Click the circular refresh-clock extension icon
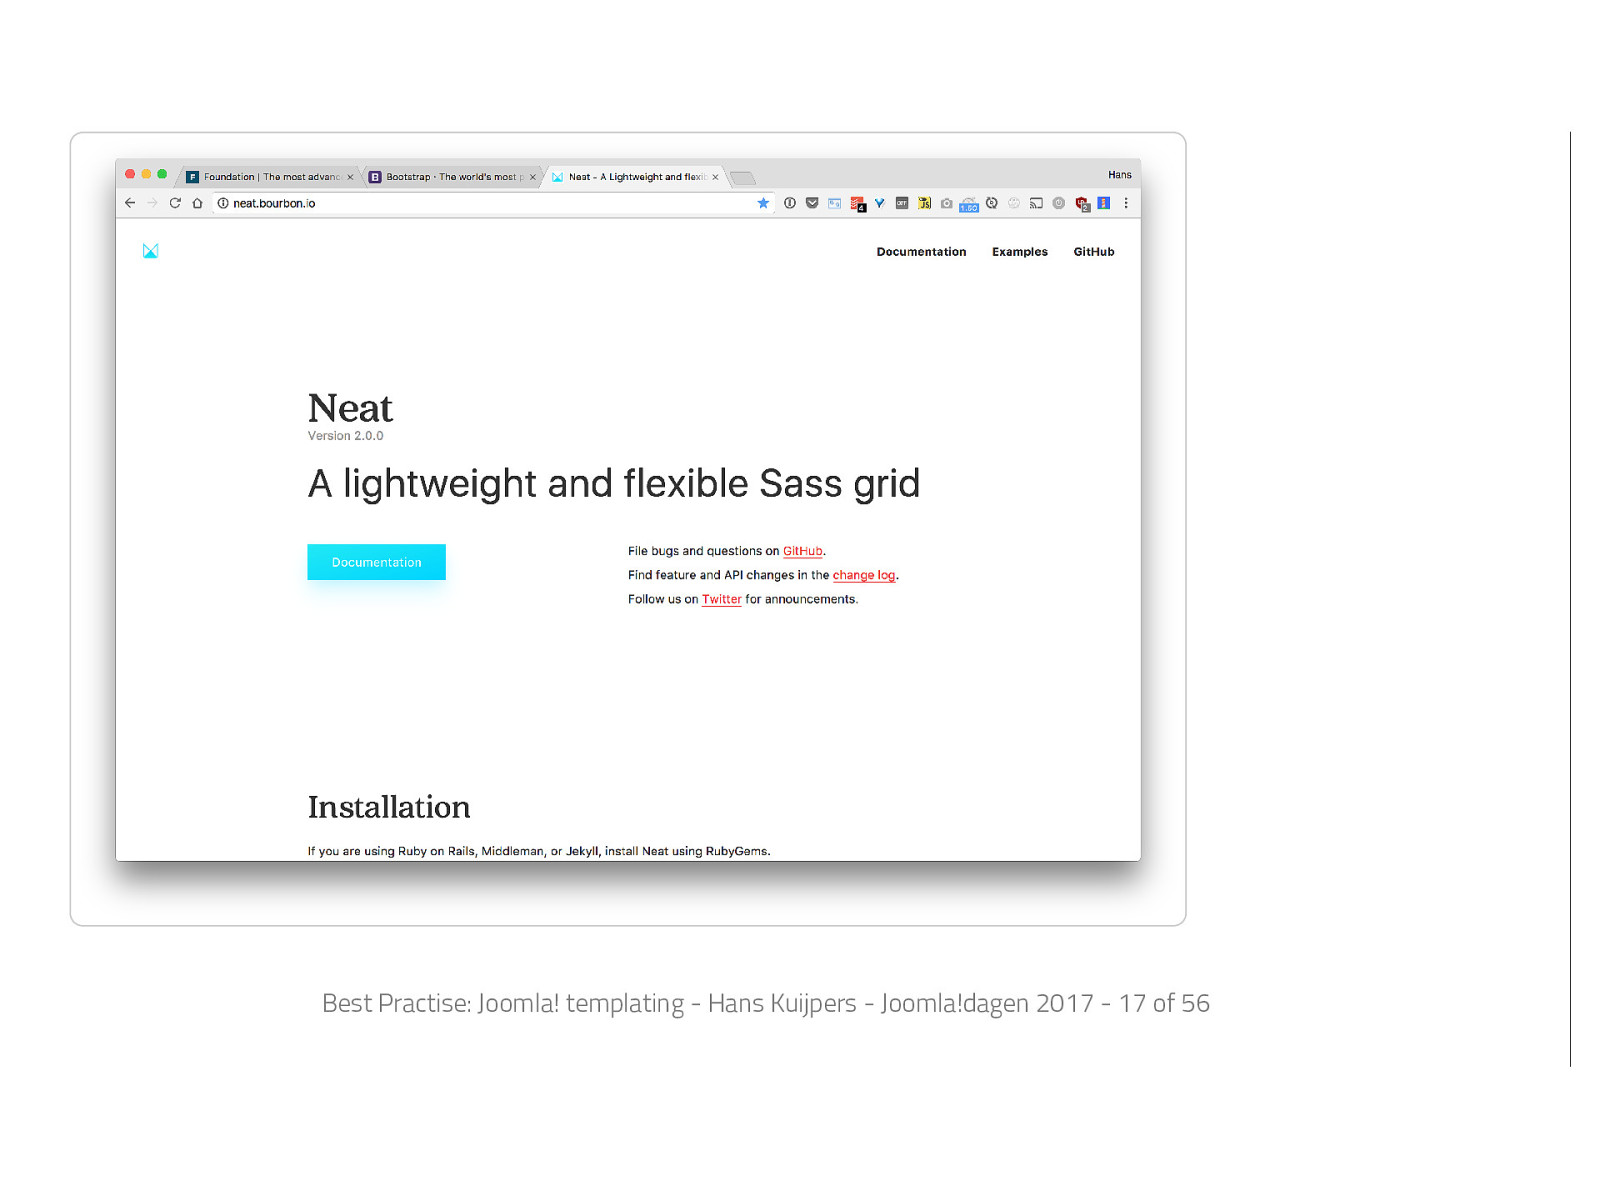This screenshot has height=1201, width=1600. pyautogui.click(x=992, y=203)
